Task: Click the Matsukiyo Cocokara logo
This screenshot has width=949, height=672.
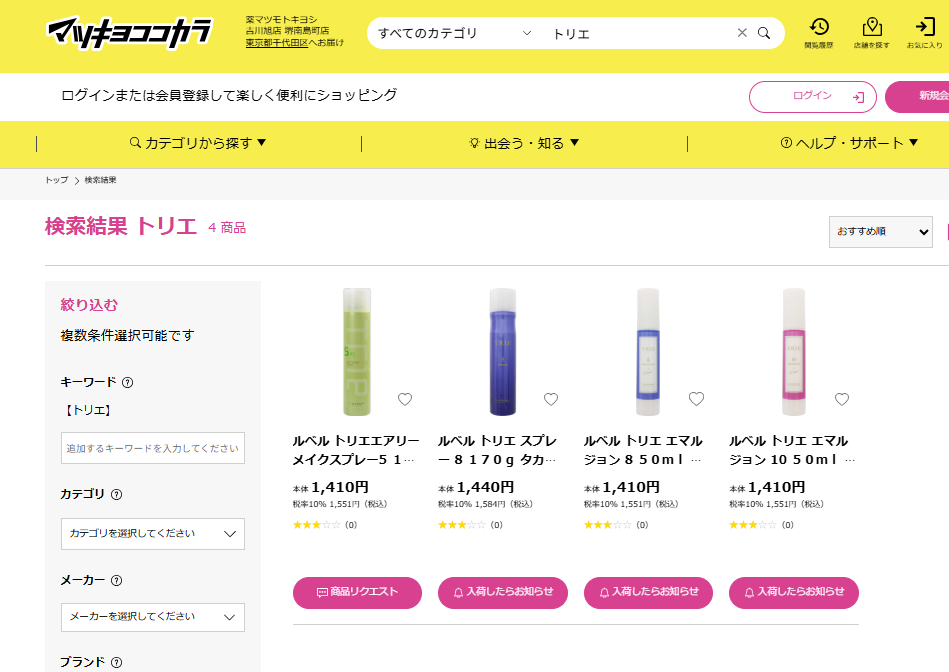Action: [130, 33]
